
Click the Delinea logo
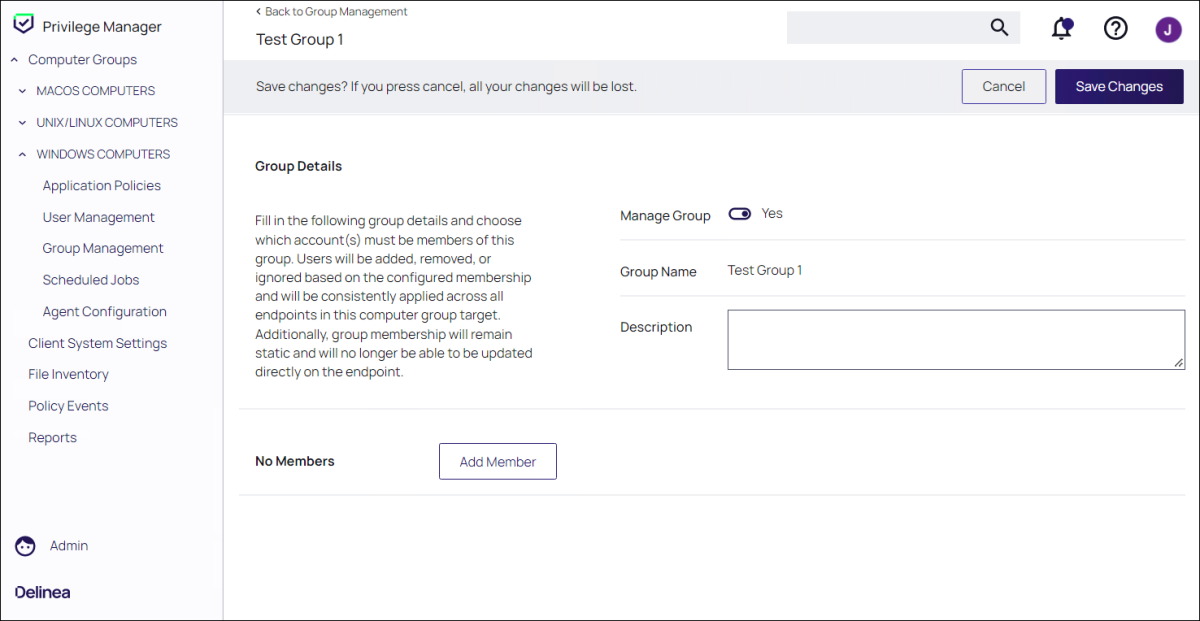[43, 592]
